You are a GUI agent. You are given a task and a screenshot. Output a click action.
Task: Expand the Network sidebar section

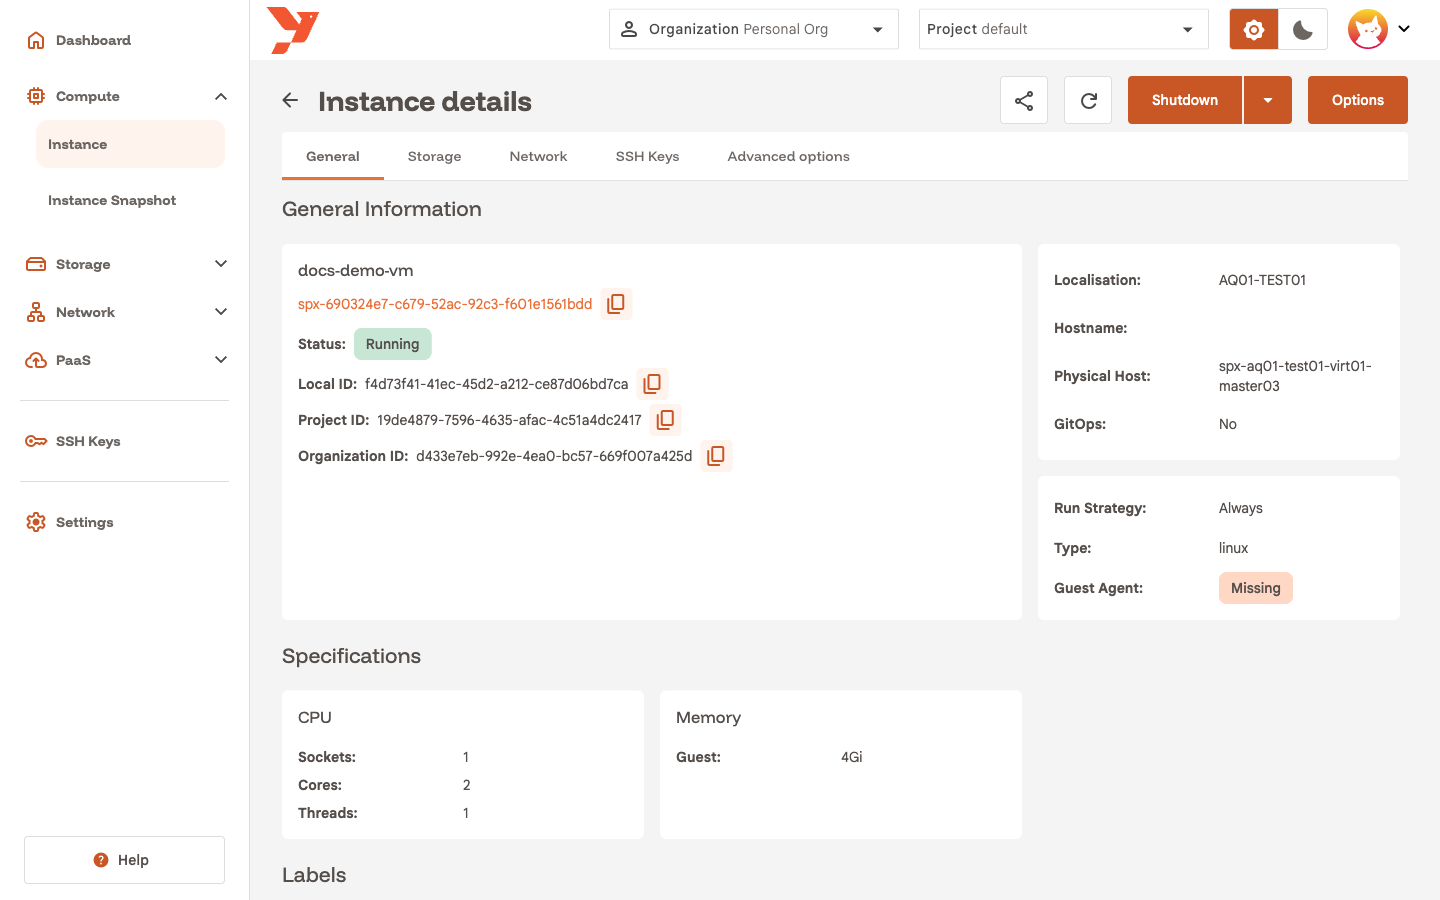221,312
